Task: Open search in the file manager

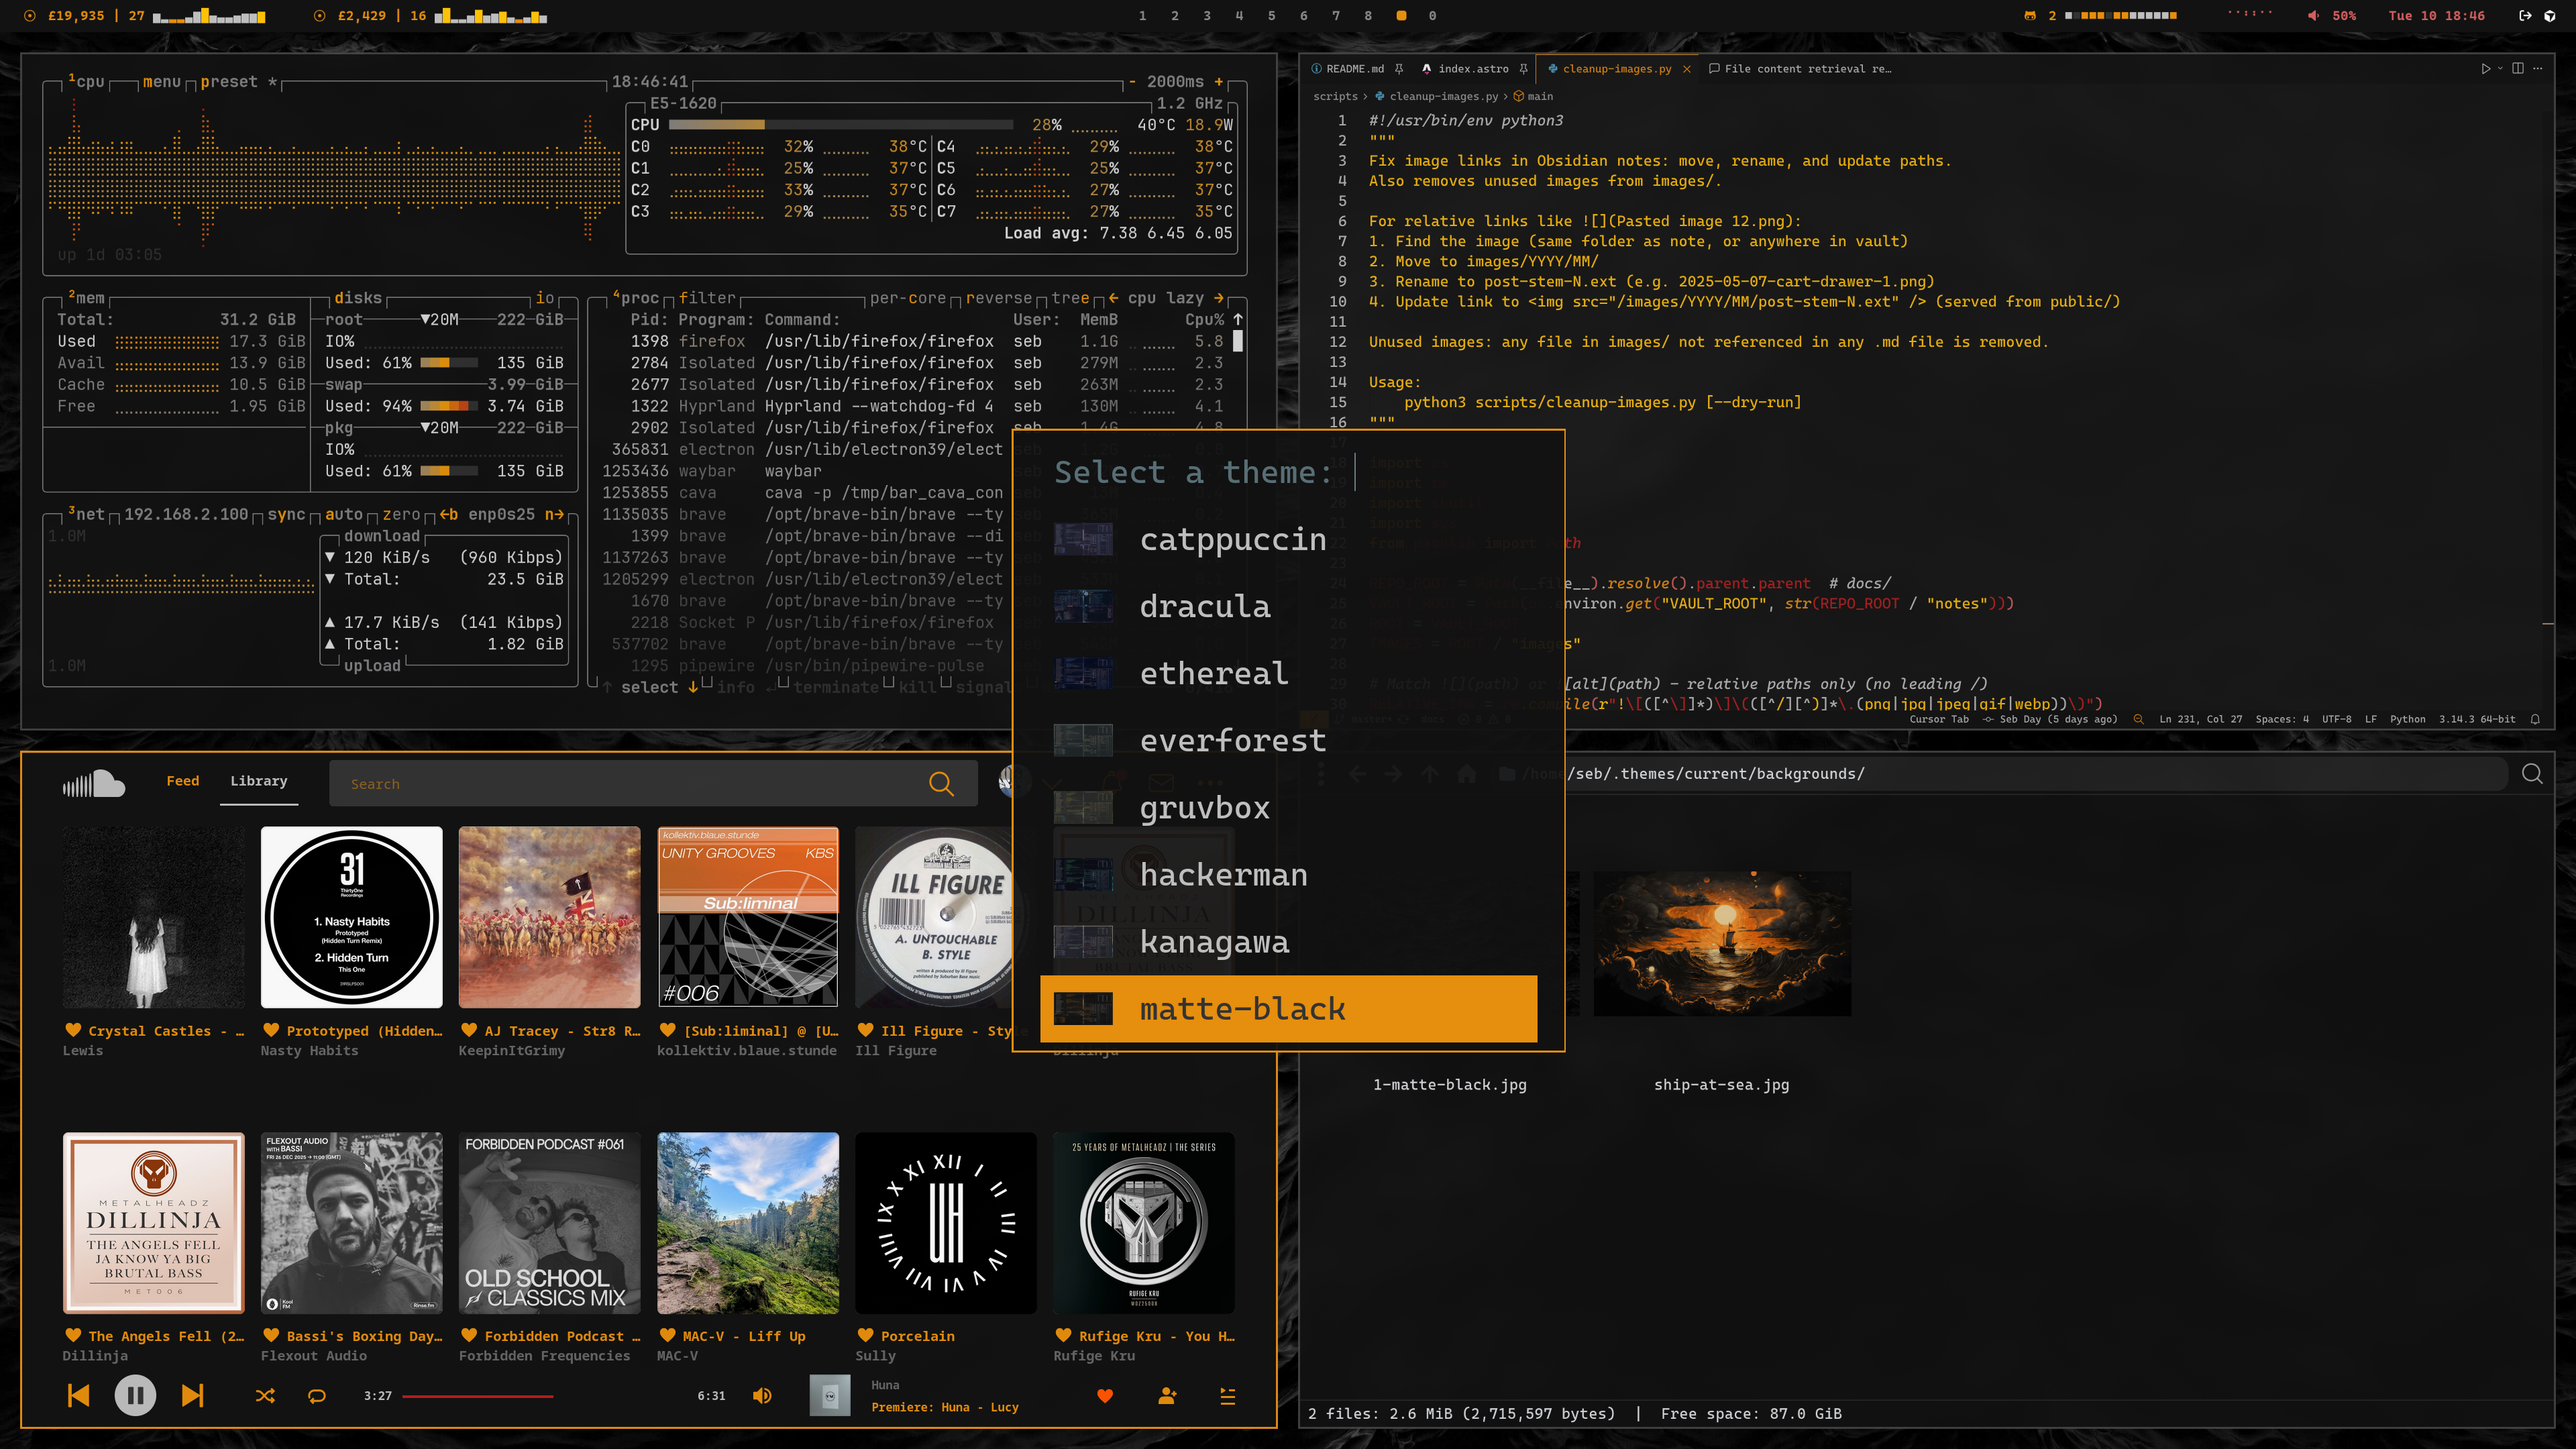Action: point(2532,774)
